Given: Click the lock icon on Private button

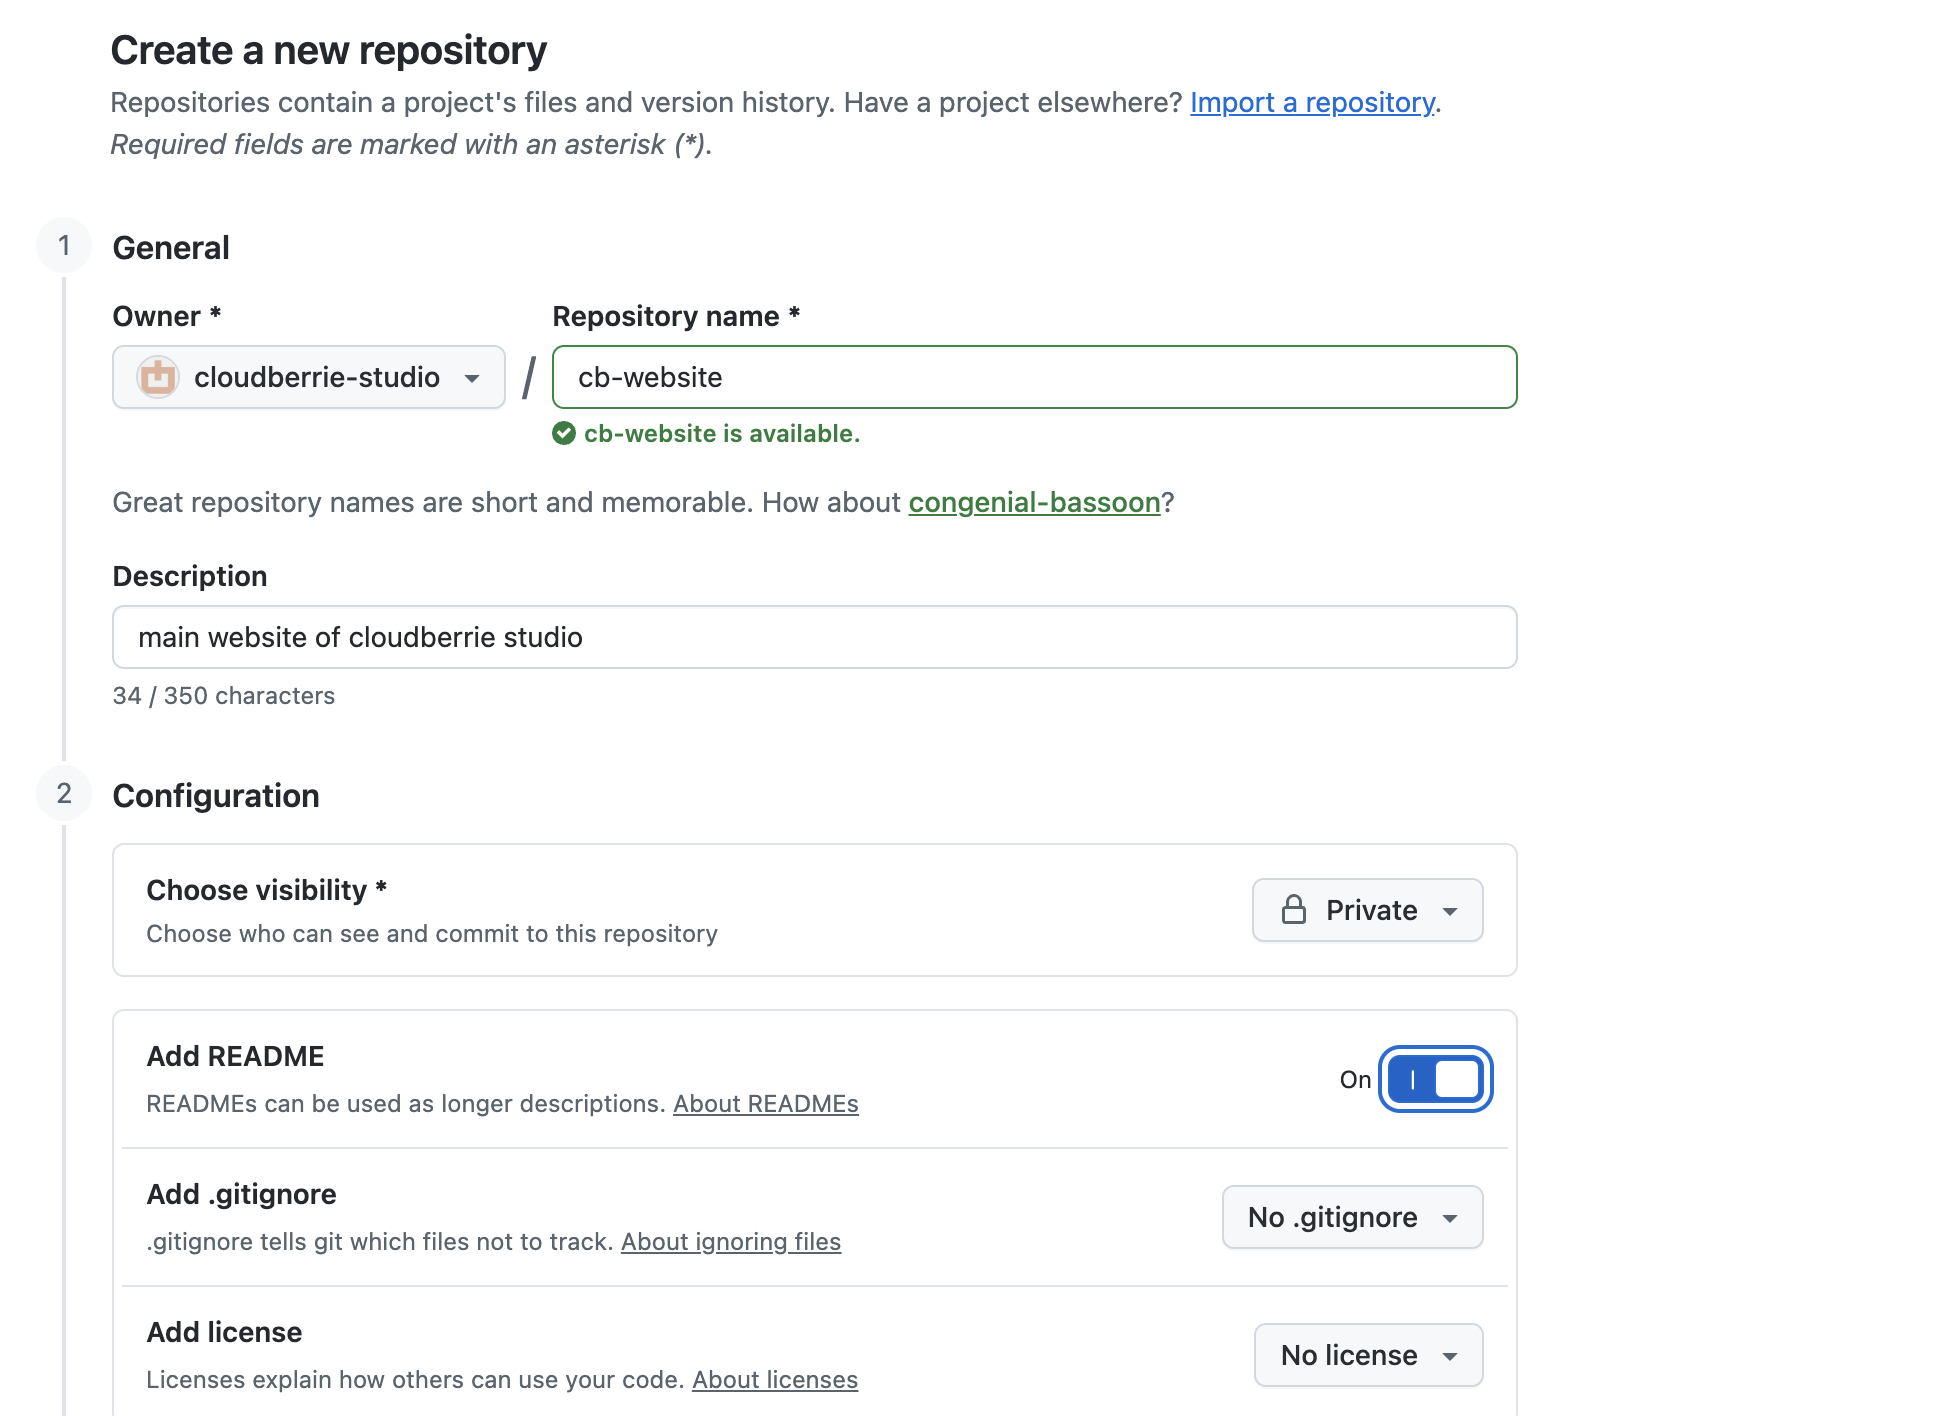Looking at the screenshot, I should point(1294,910).
